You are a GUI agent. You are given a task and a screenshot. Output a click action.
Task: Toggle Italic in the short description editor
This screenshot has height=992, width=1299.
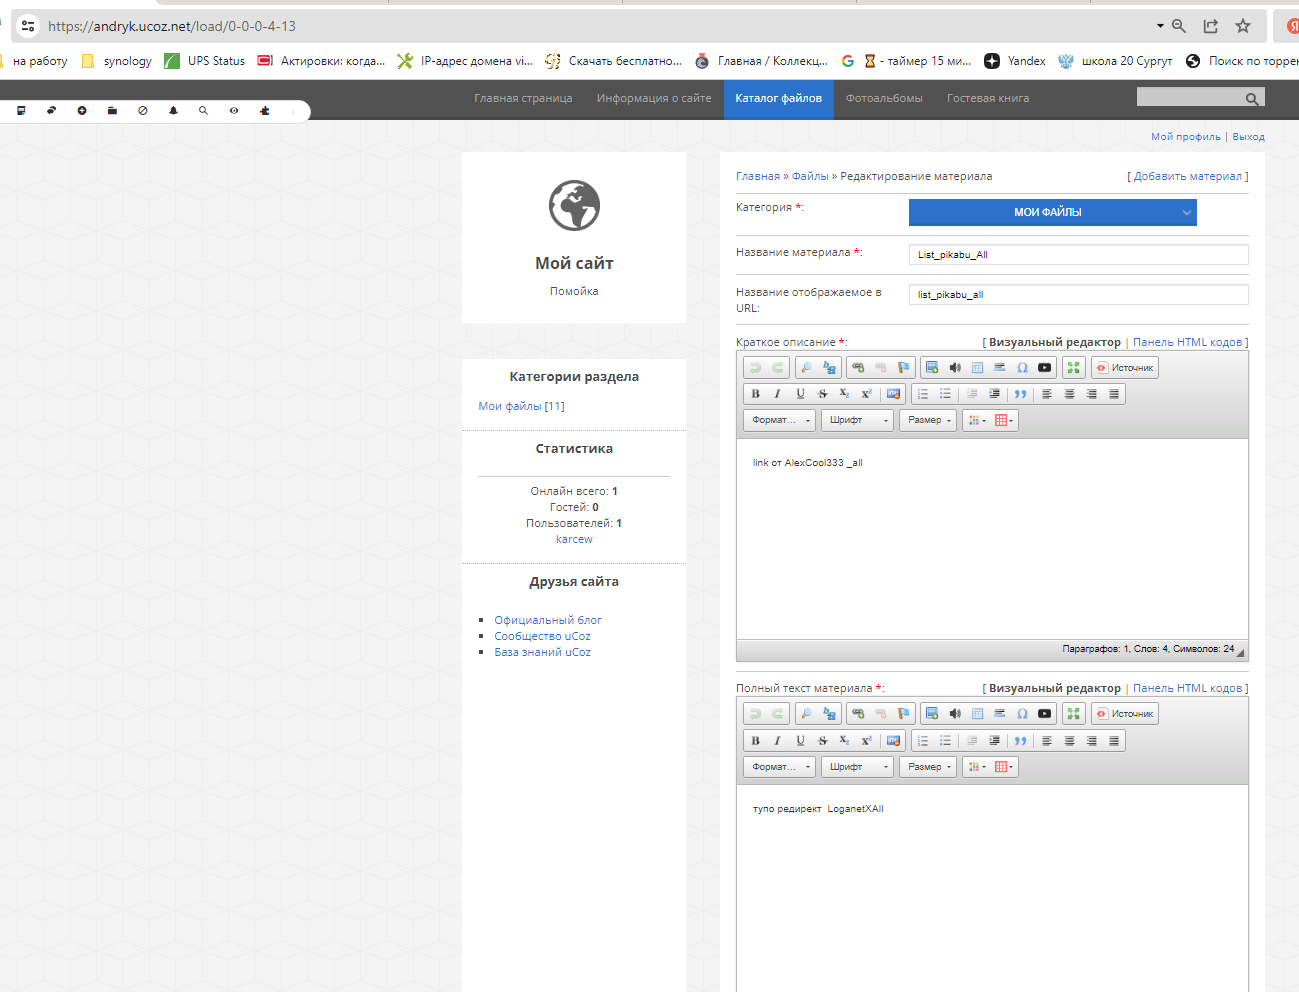[x=778, y=394]
